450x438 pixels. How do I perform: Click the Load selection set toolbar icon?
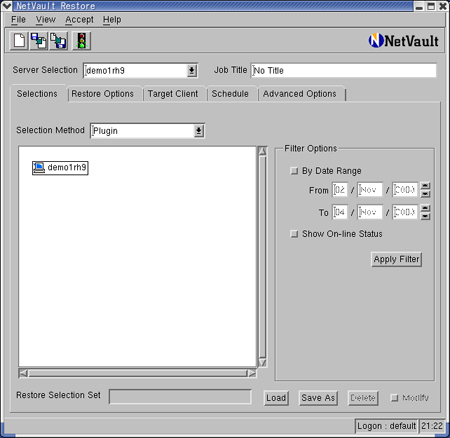(39, 41)
